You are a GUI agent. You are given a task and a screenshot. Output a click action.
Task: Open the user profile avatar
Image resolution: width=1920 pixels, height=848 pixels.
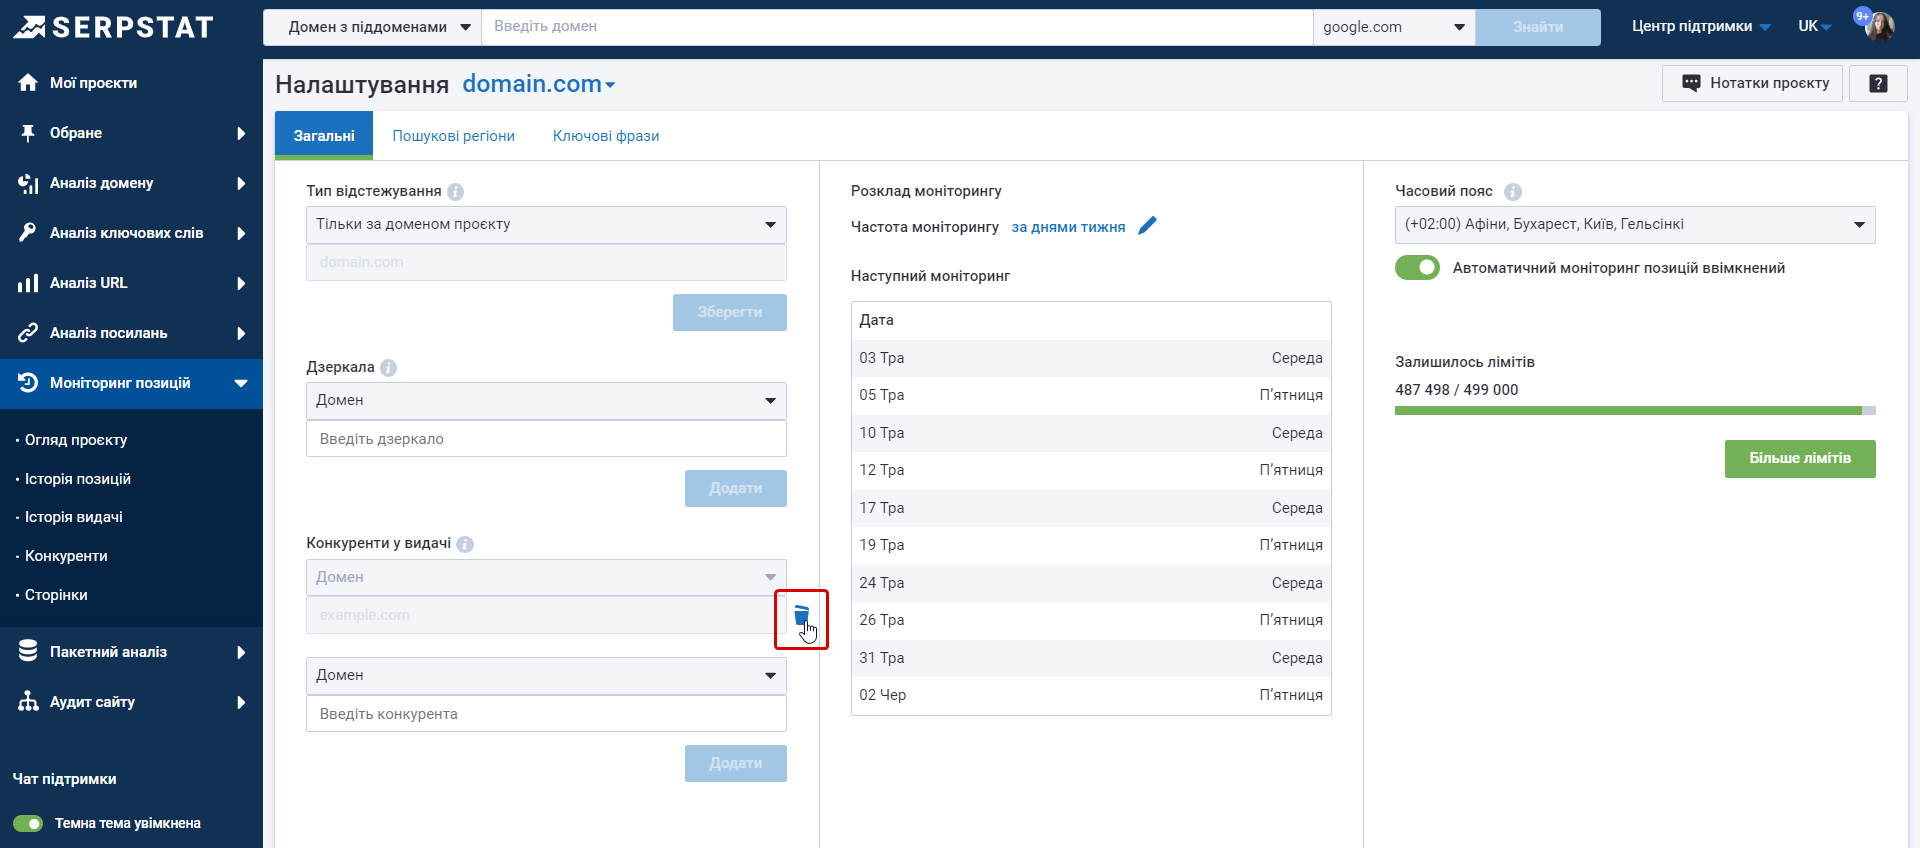[x=1879, y=27]
